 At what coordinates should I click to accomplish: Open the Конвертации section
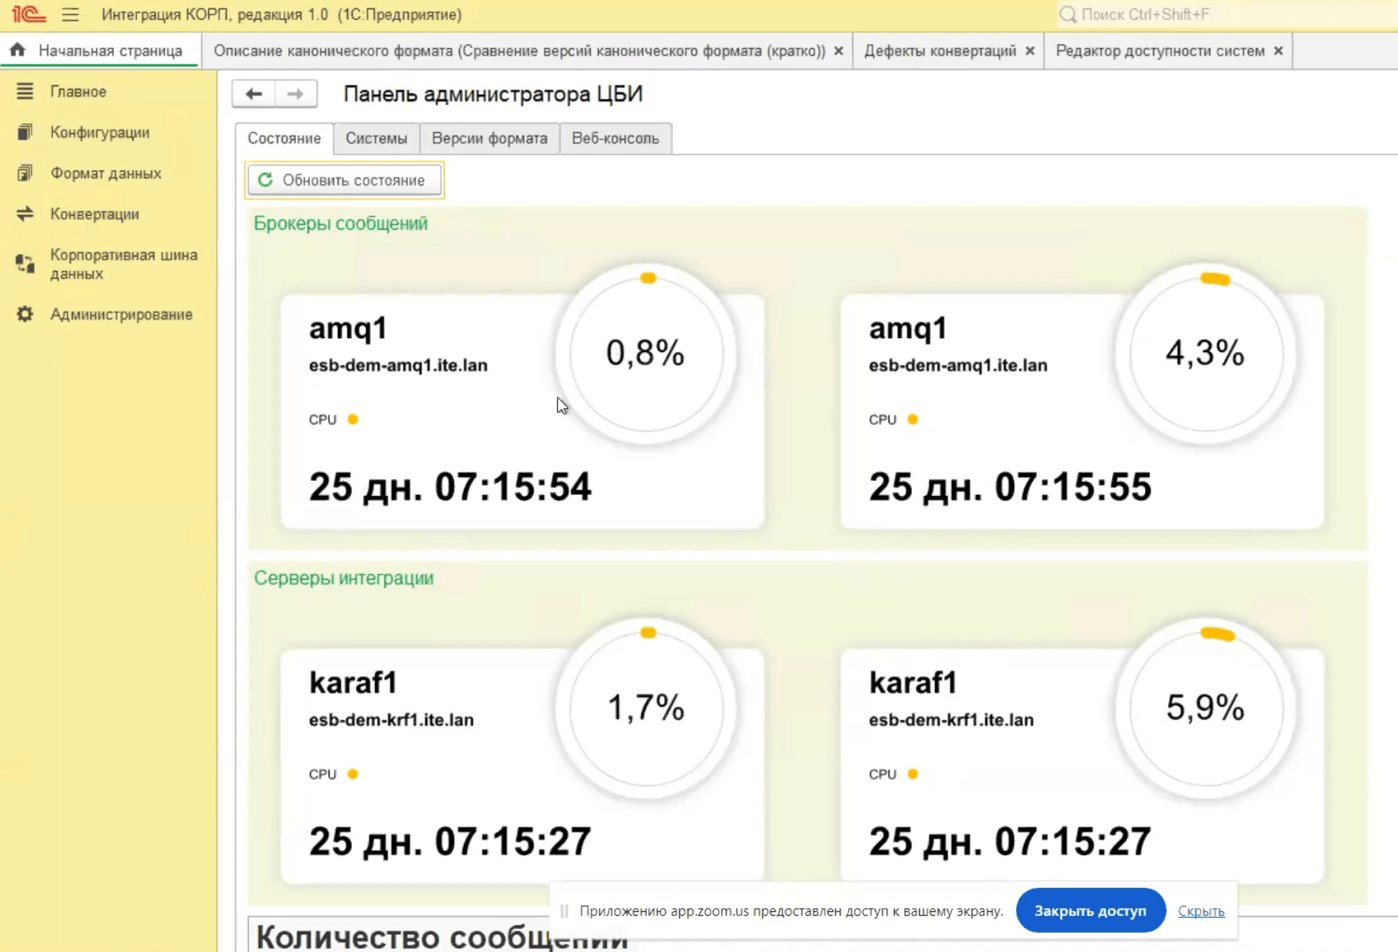[95, 214]
